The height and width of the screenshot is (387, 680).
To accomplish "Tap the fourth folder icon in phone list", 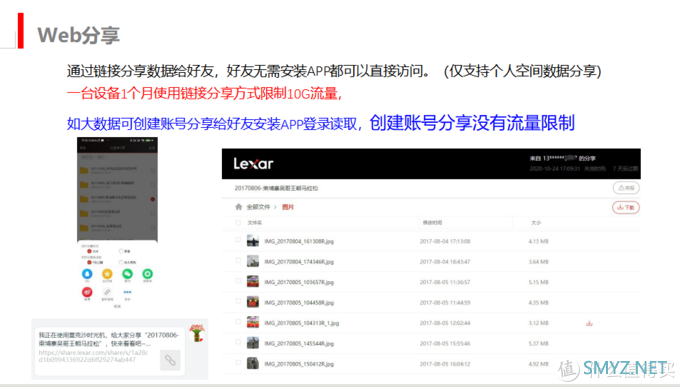I will tap(84, 213).
